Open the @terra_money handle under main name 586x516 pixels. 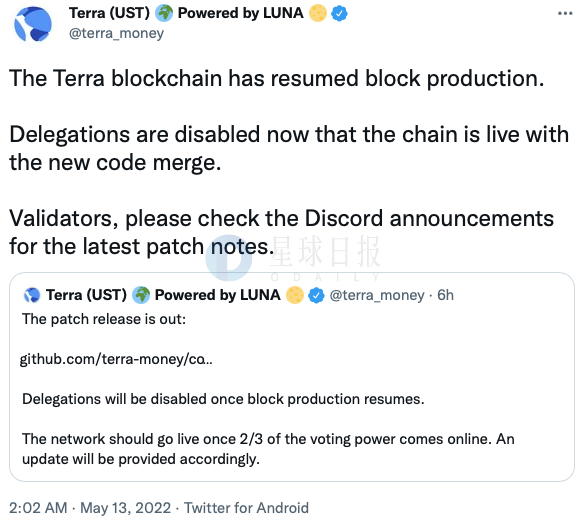pos(116,33)
